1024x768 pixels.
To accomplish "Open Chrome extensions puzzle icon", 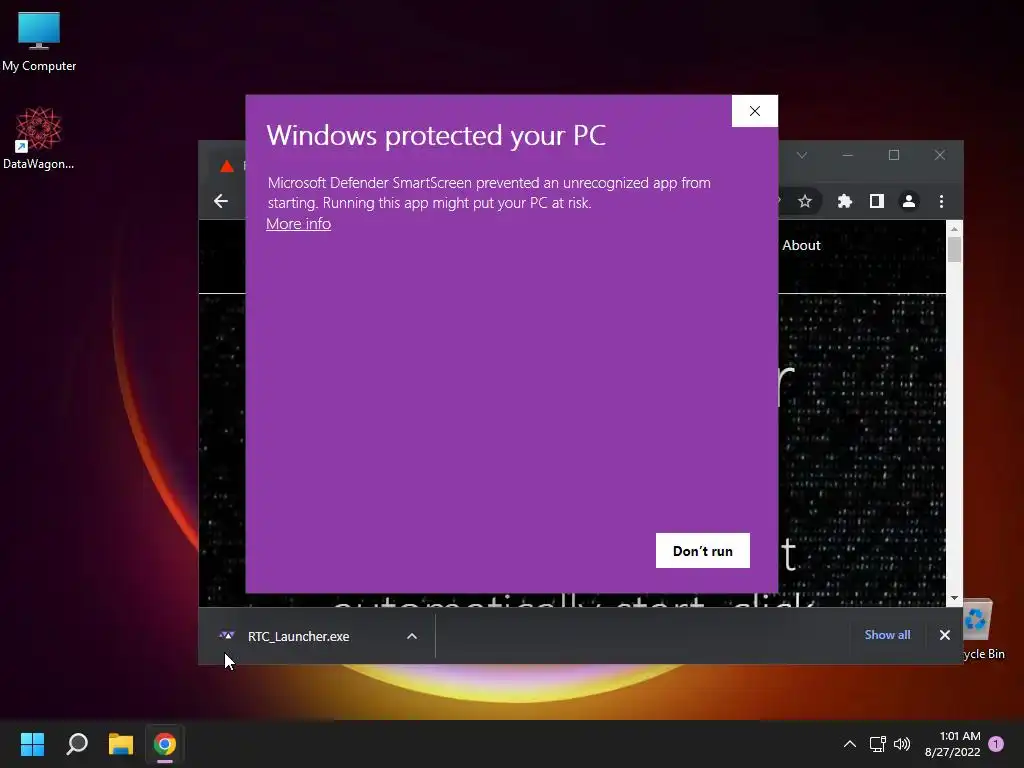I will pos(844,201).
